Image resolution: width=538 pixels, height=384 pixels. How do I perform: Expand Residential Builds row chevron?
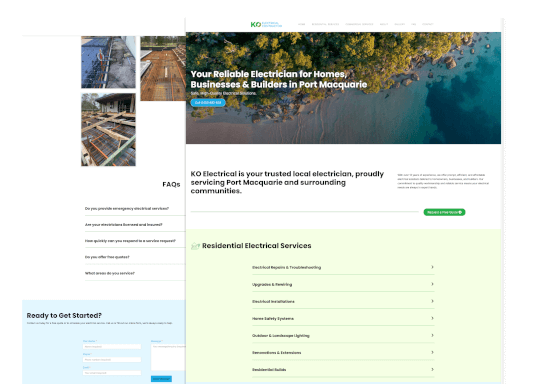[432, 370]
